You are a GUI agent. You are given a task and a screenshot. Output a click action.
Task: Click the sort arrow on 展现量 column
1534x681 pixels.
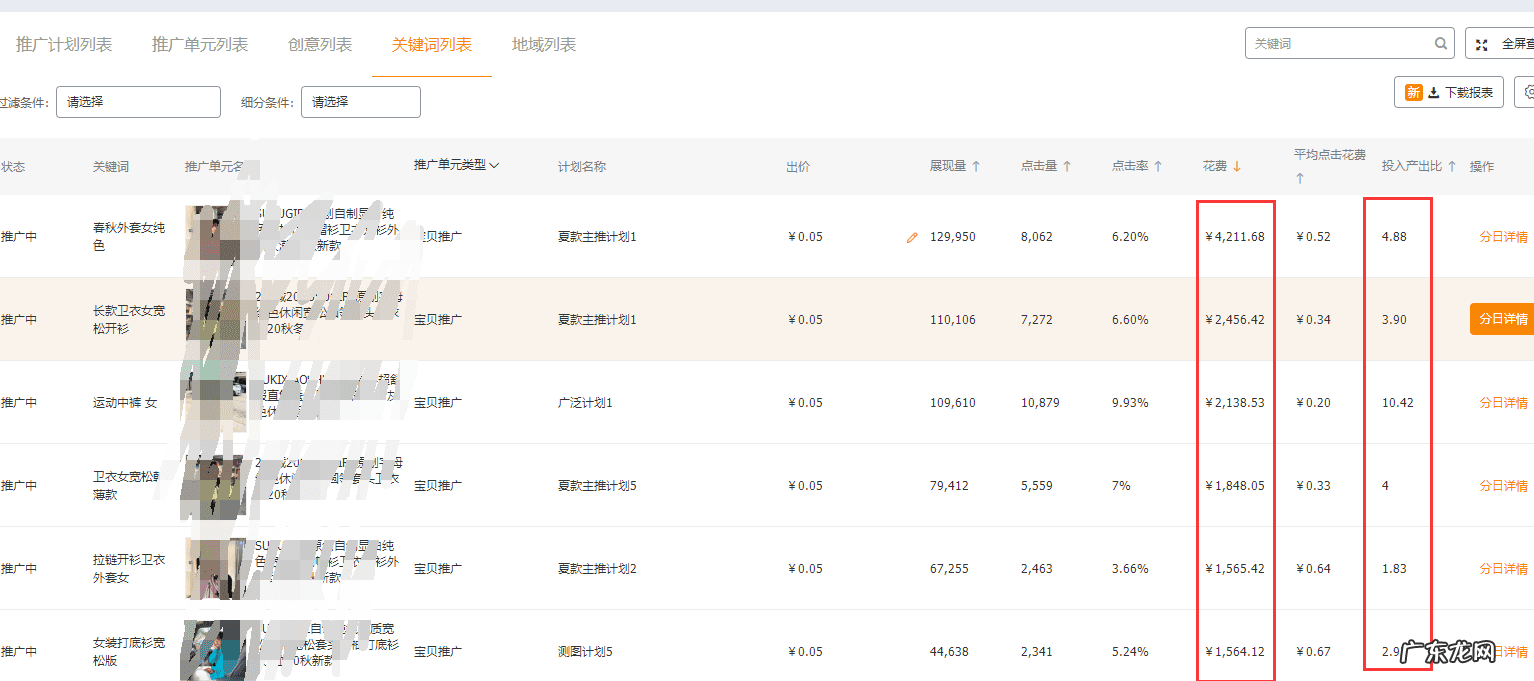pos(975,167)
